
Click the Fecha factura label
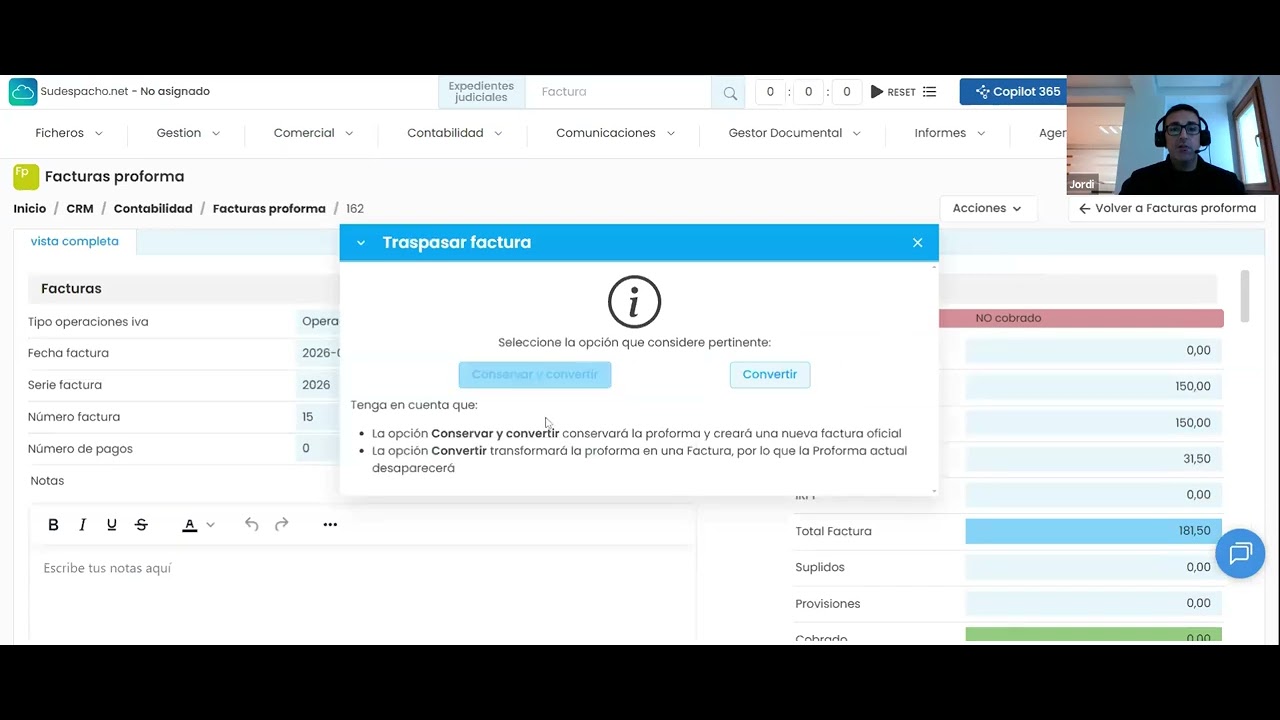tap(68, 353)
